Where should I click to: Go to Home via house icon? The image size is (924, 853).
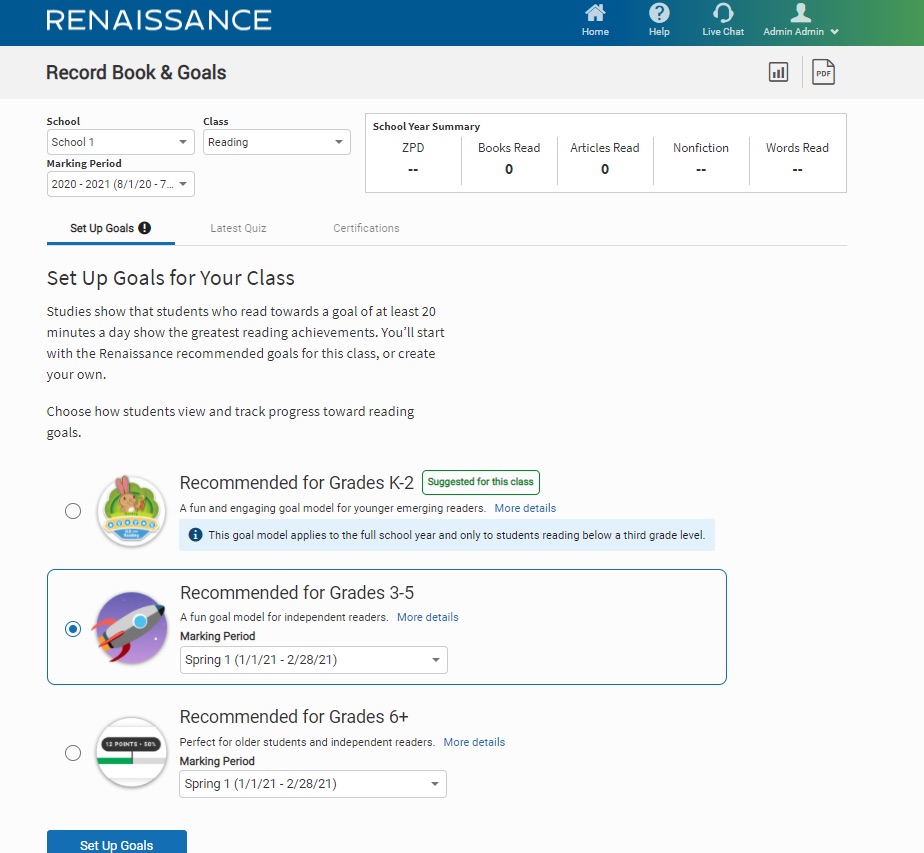[595, 12]
